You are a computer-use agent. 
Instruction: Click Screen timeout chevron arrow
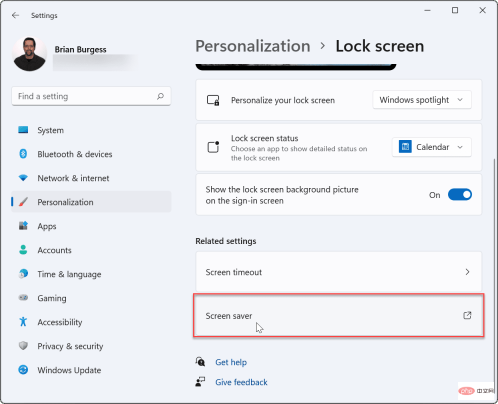click(x=467, y=272)
